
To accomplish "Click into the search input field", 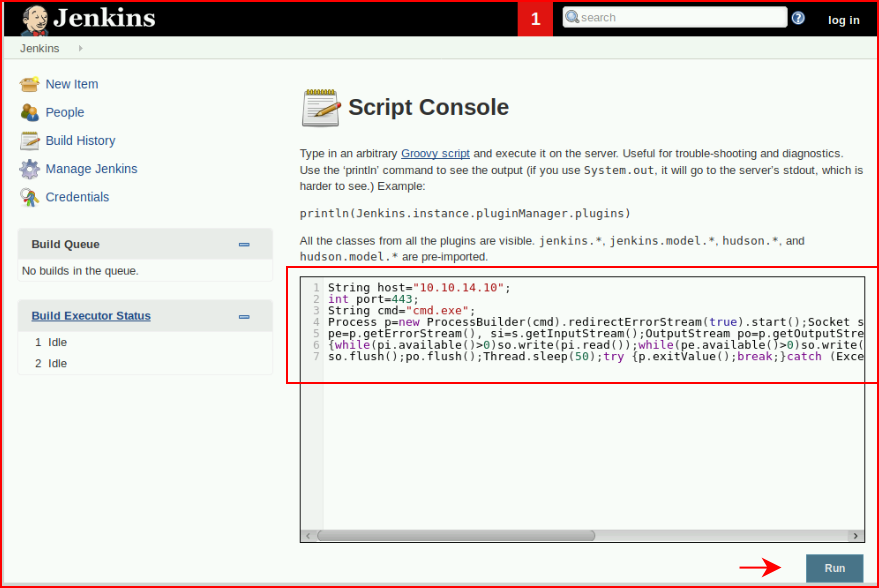I will pos(674,17).
